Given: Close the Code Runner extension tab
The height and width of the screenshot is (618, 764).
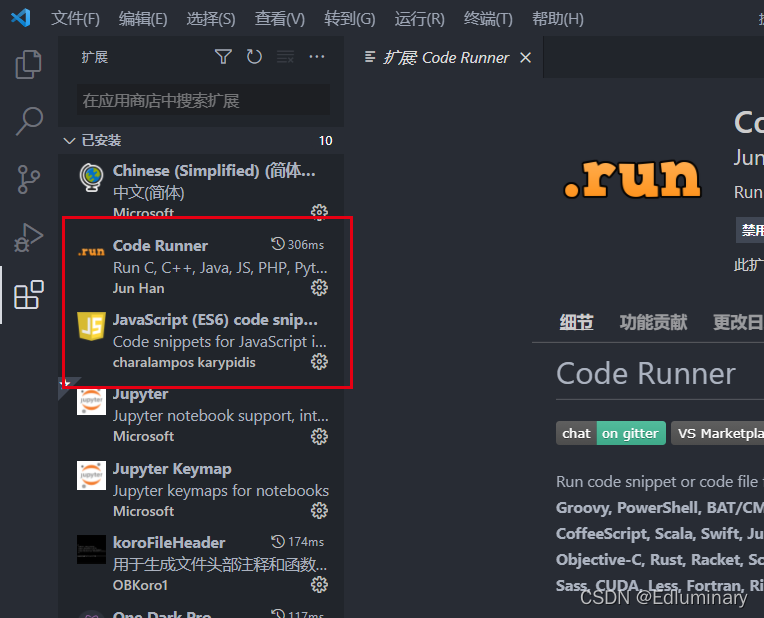Looking at the screenshot, I should (x=525, y=58).
